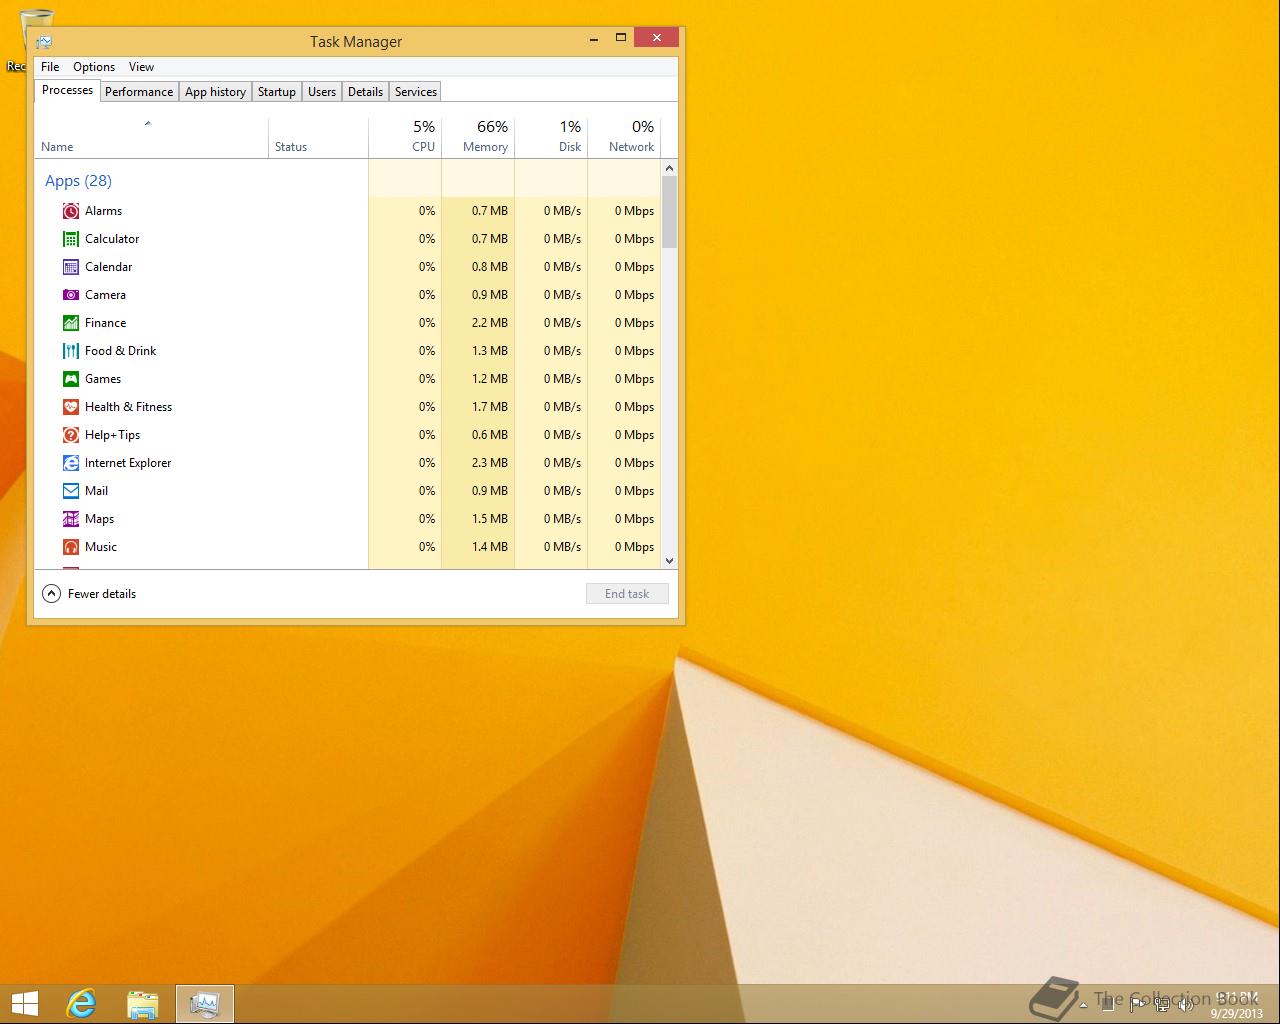Open the volume speaker tray icon

[1187, 1005]
